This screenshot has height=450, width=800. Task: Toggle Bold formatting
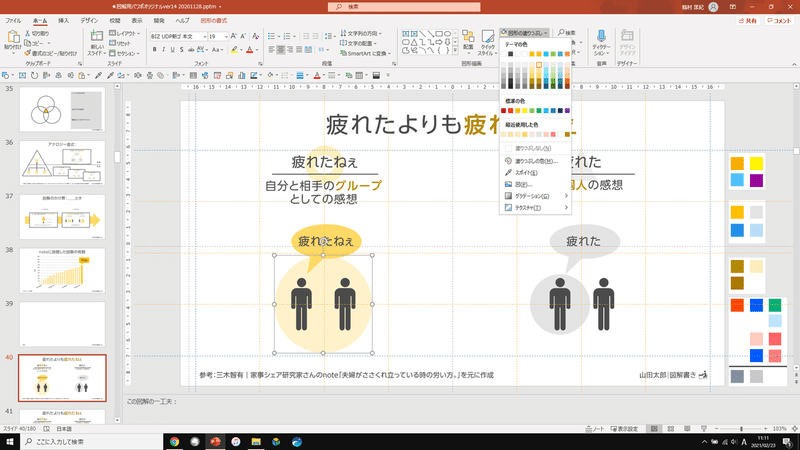point(155,49)
